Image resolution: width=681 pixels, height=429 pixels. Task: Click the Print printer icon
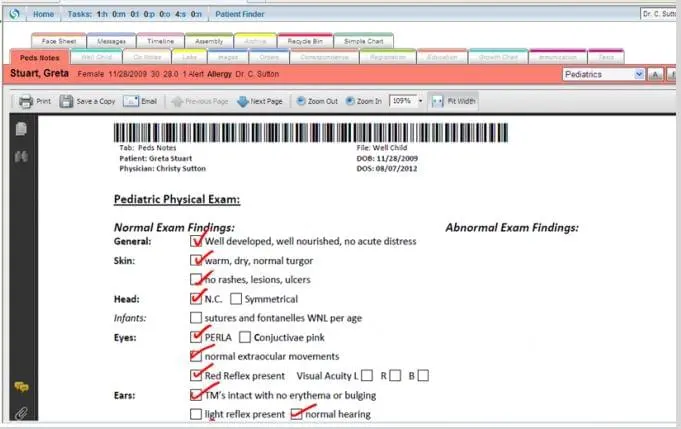[x=26, y=101]
